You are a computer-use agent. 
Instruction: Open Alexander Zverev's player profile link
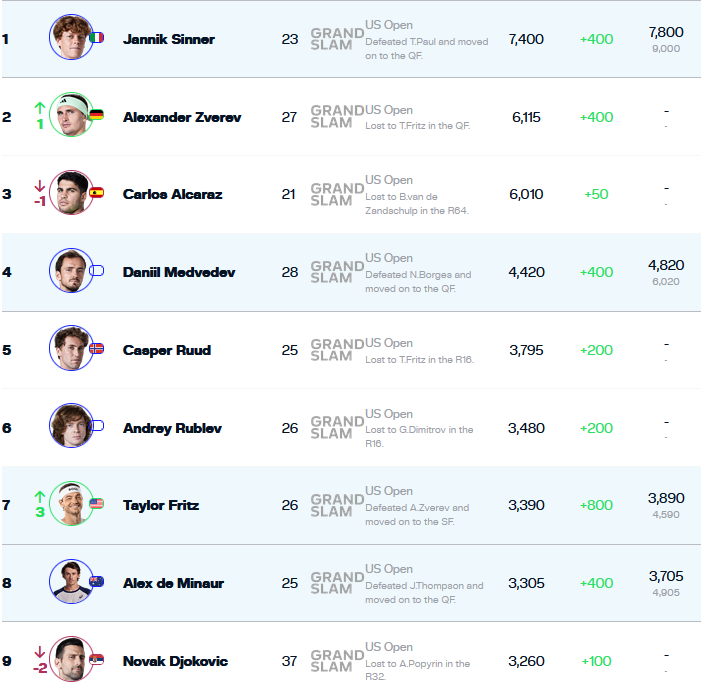click(181, 117)
